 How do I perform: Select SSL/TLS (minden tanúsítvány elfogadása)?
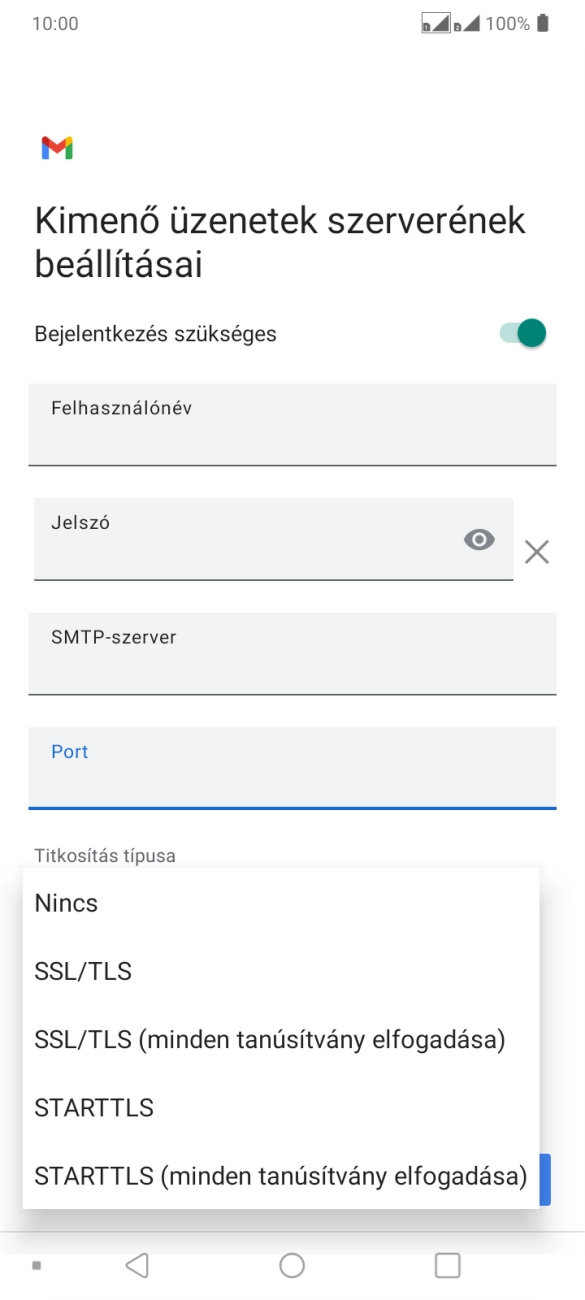click(x=271, y=1039)
